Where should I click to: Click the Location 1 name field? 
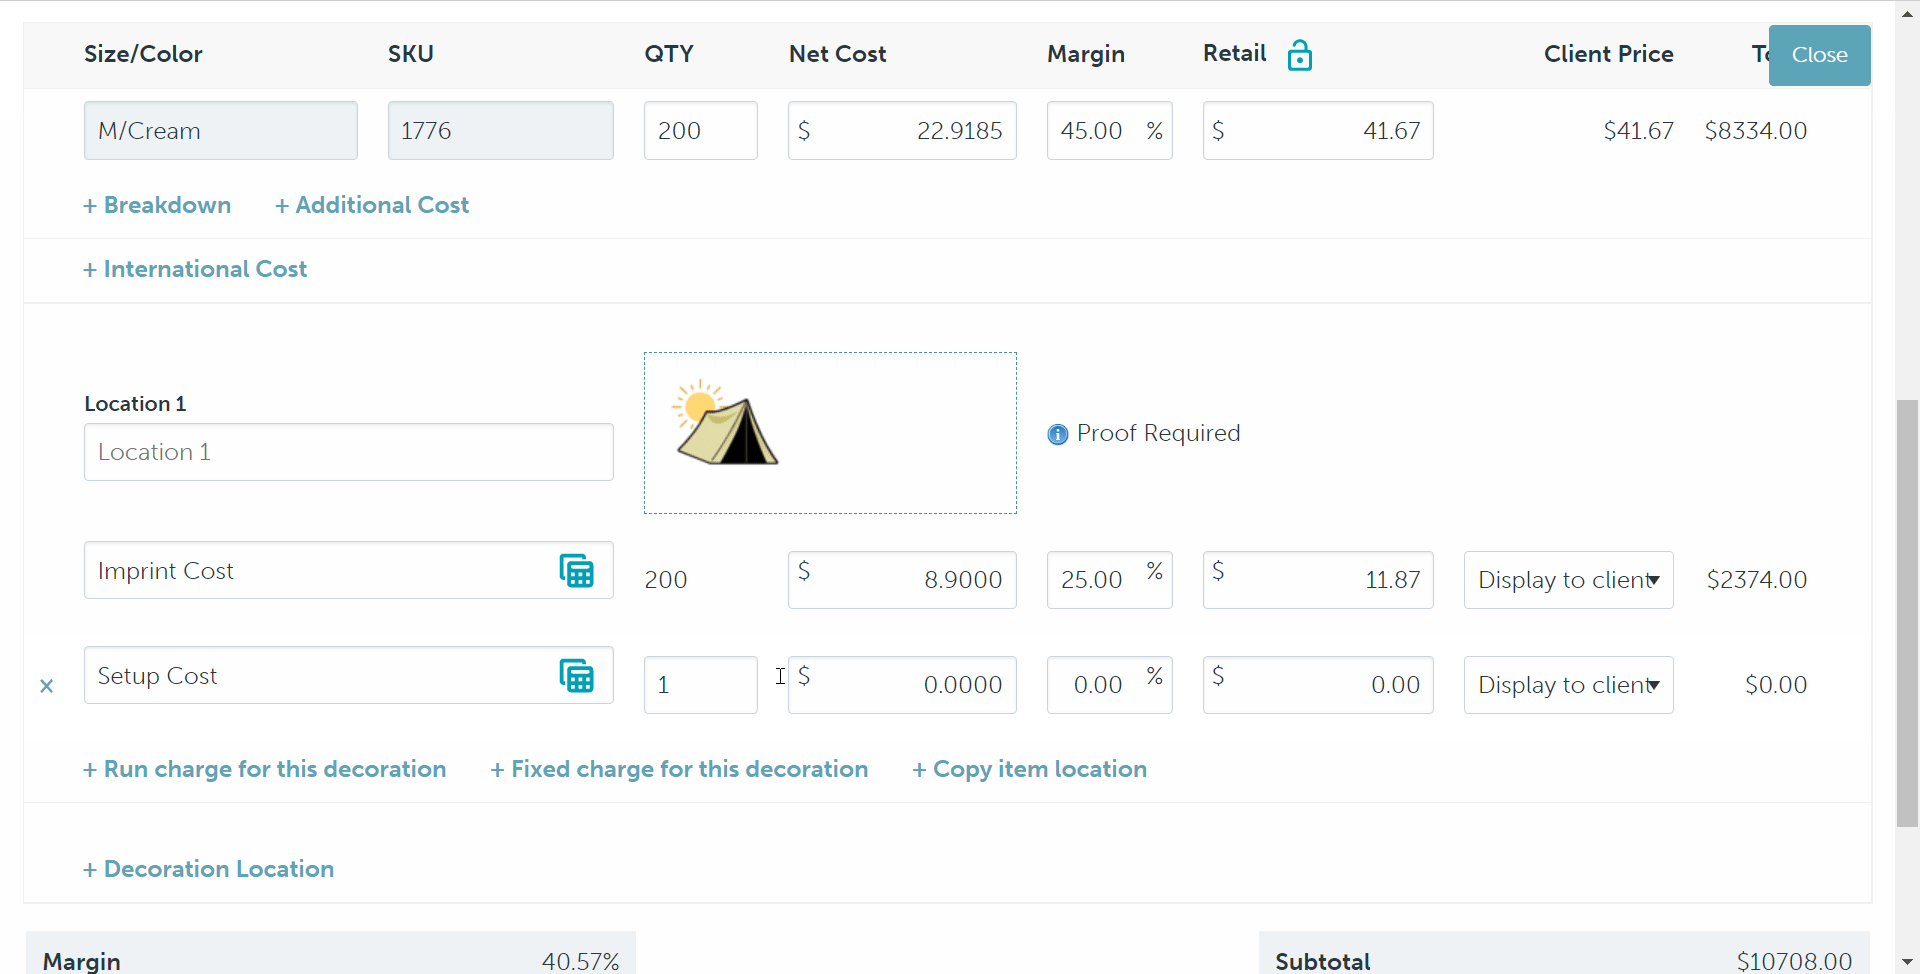348,452
